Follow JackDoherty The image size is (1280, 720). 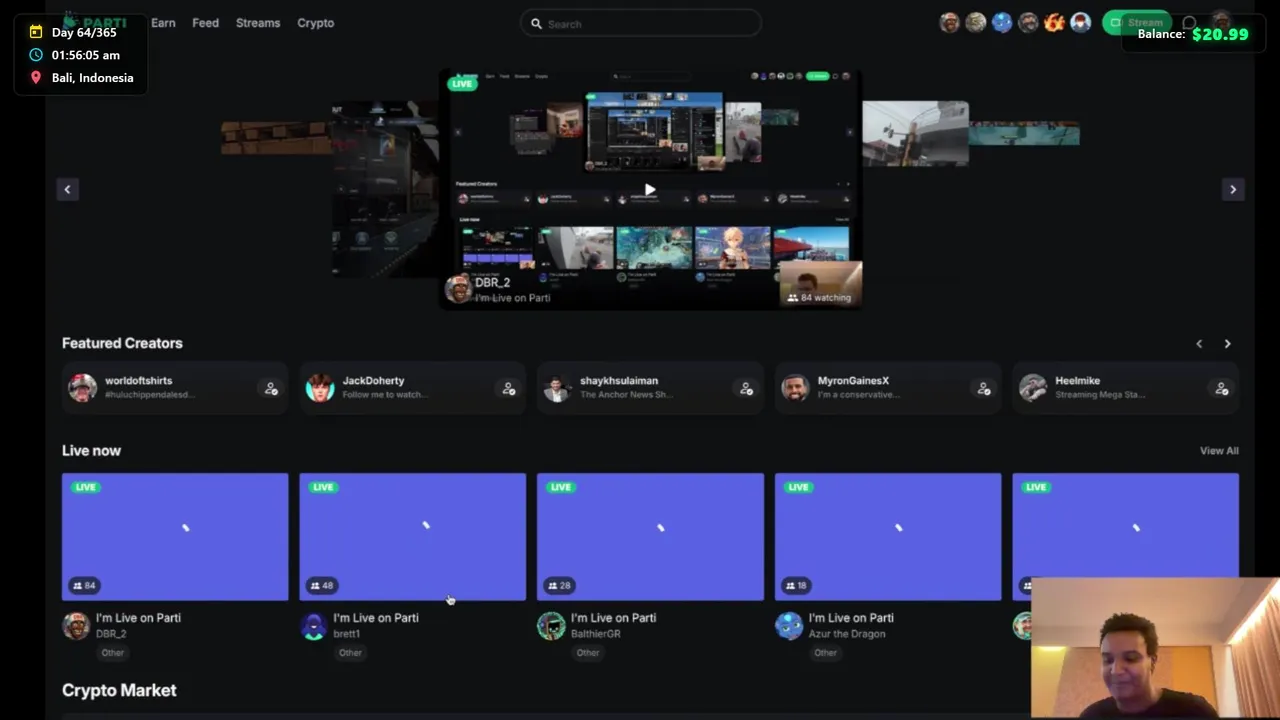coord(508,388)
